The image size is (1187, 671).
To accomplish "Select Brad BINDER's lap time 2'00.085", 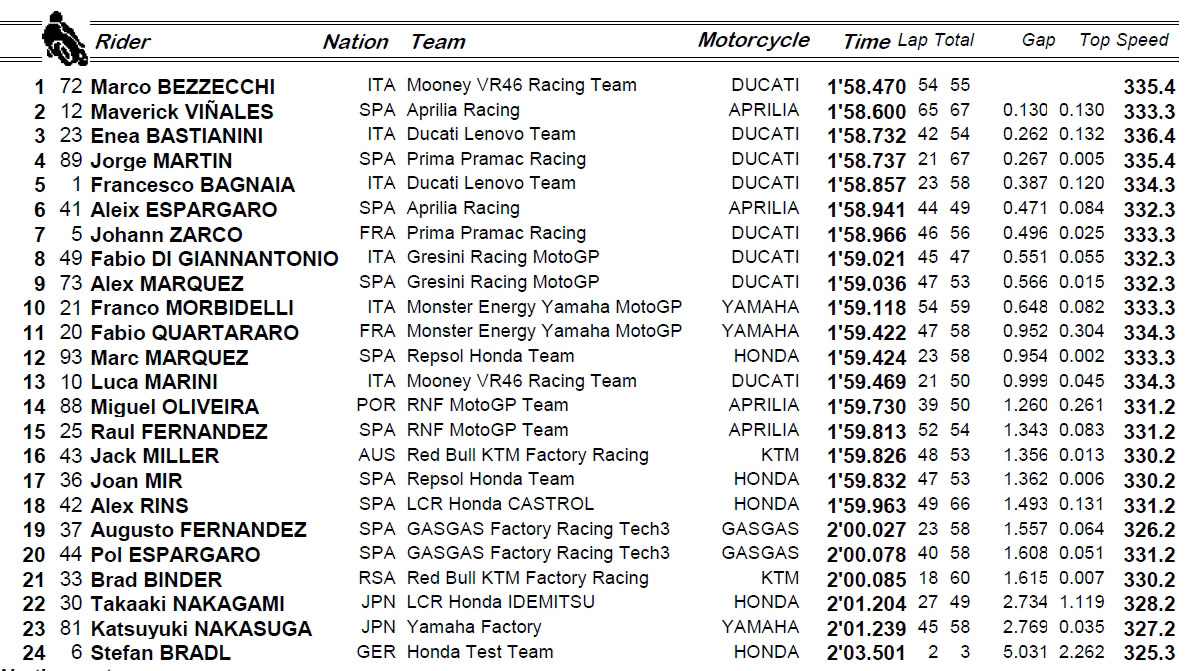I will click(x=866, y=579).
